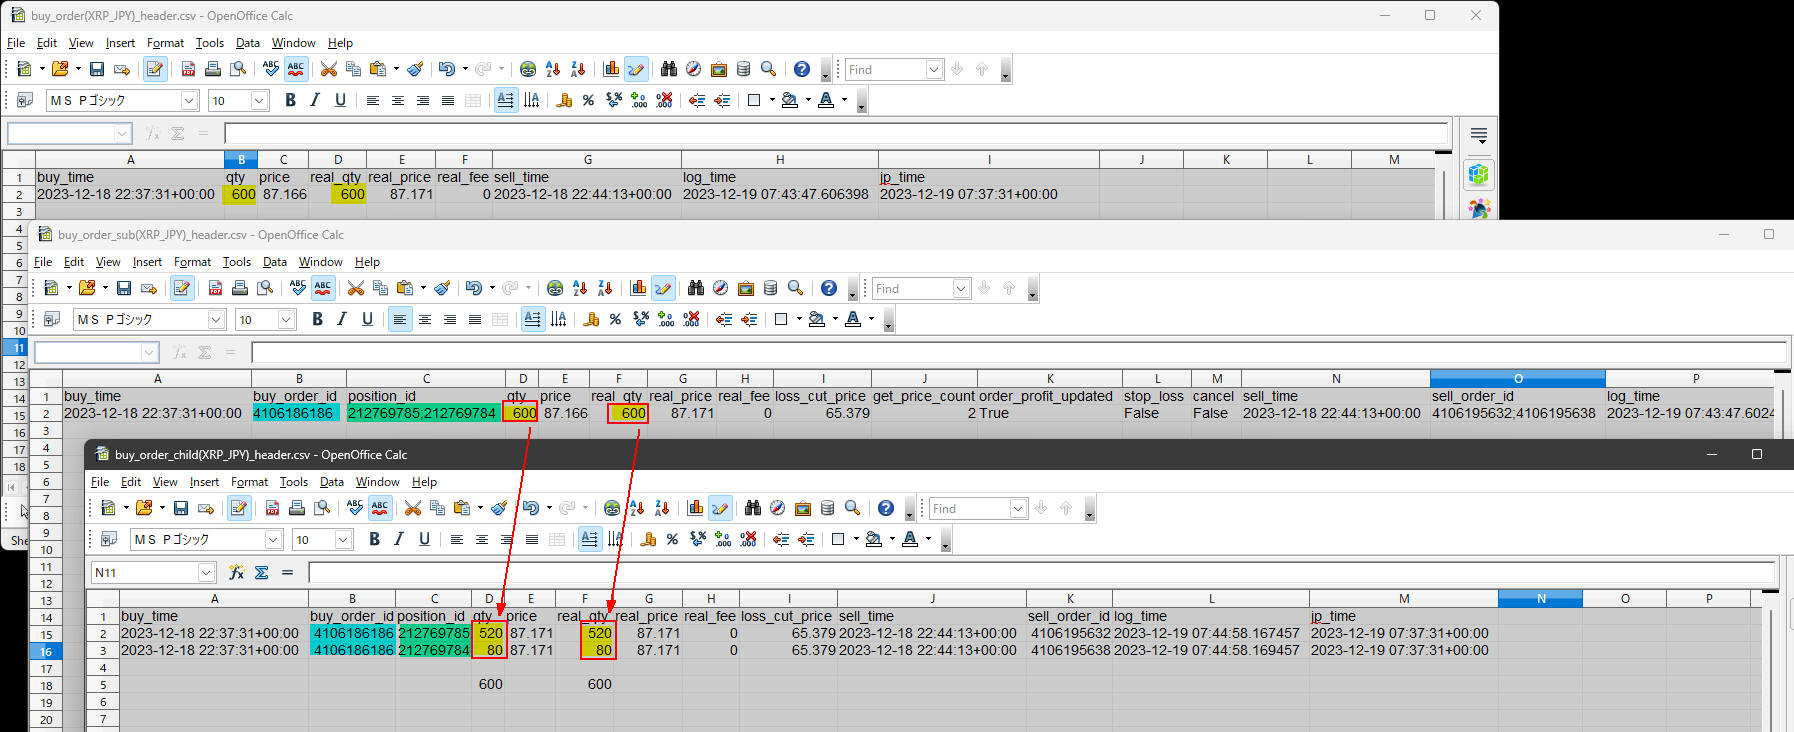Screen dimensions: 1794x732
Task: Click Format Paintbrush in buy_order_child window
Action: (x=499, y=508)
